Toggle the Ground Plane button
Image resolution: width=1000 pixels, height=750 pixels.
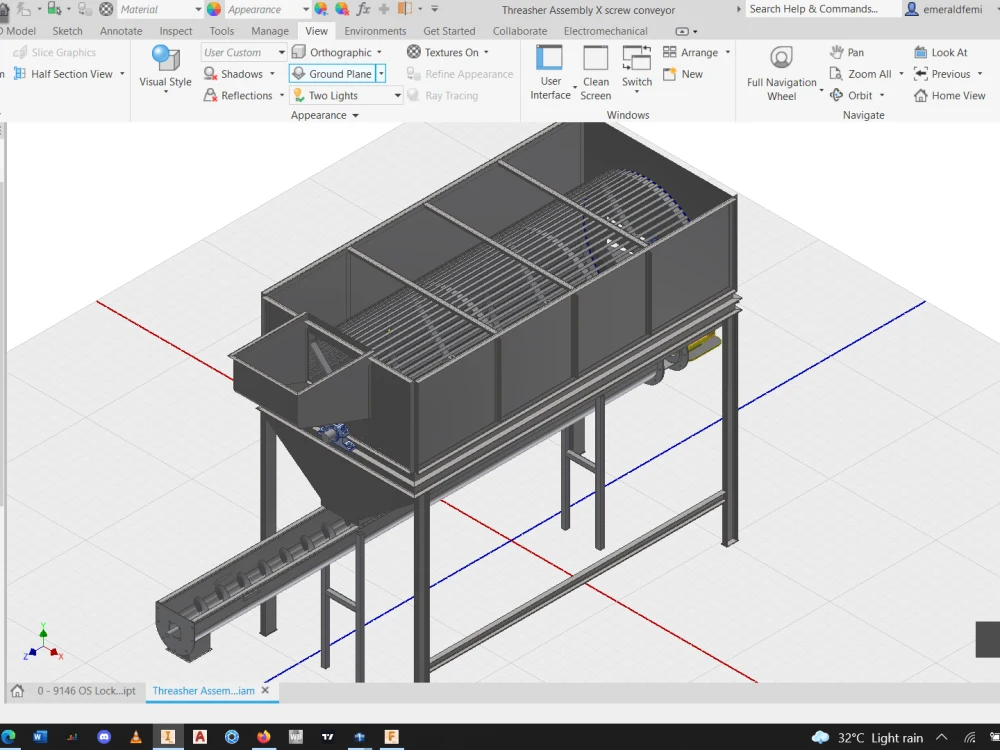[332, 74]
